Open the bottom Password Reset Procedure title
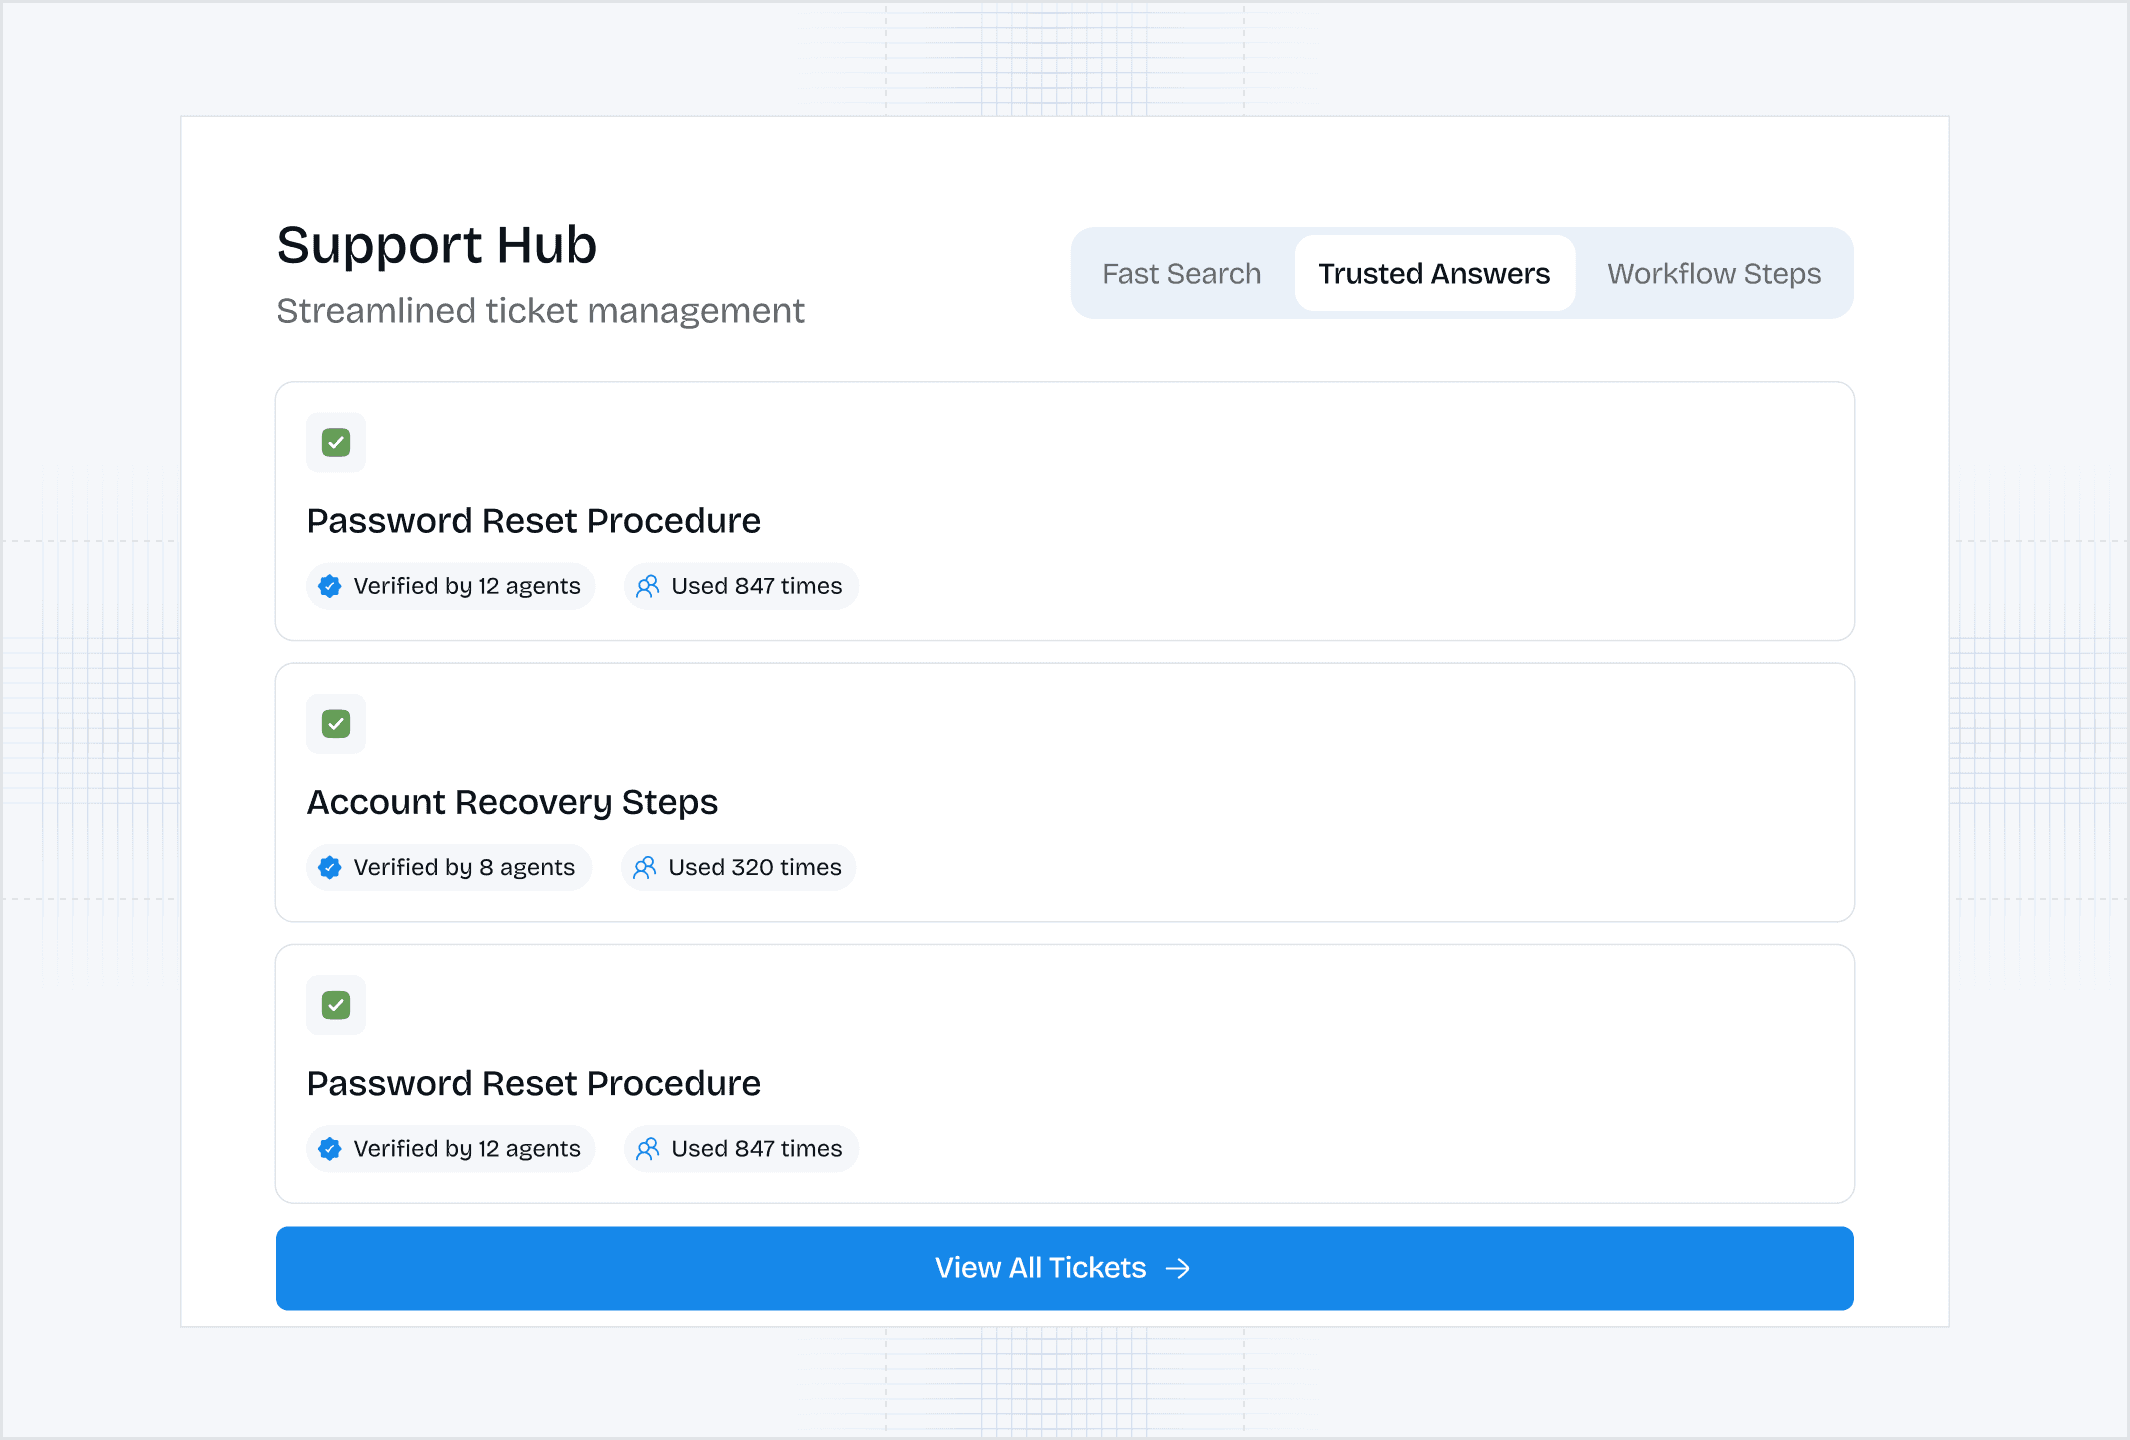The width and height of the screenshot is (2130, 1440). pos(533,1084)
